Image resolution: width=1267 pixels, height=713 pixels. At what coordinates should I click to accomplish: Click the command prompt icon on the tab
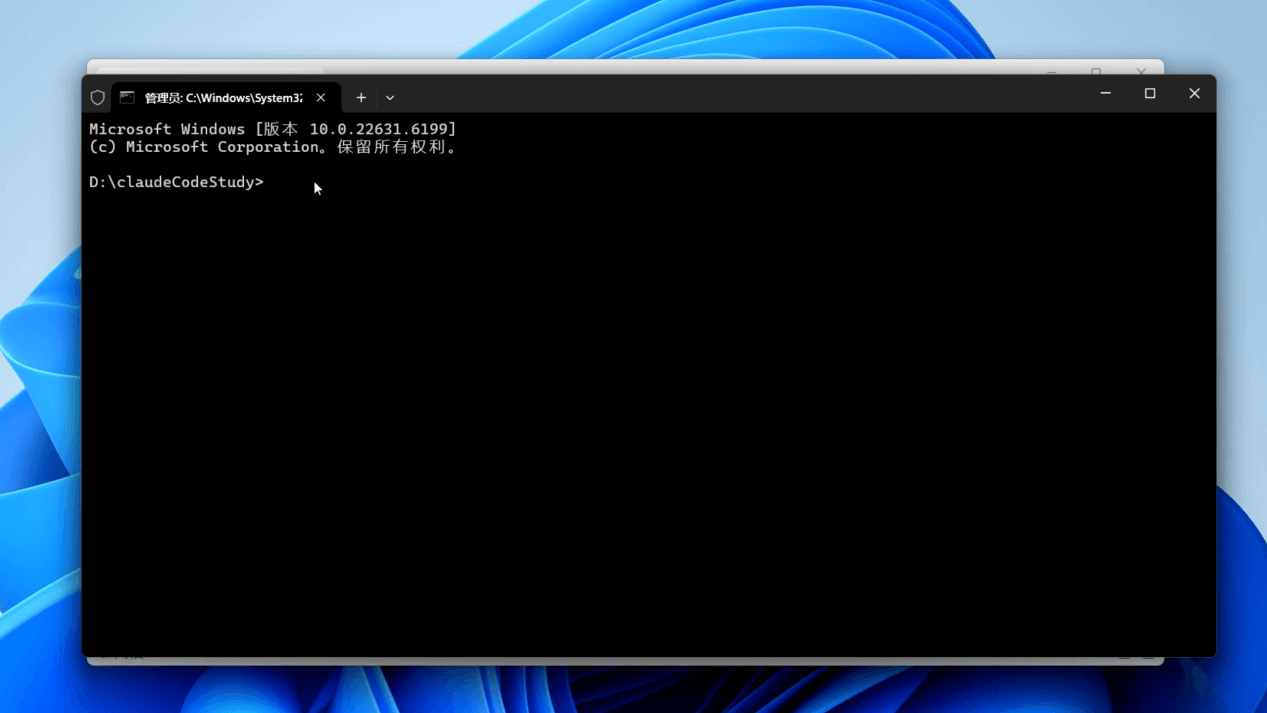point(127,98)
